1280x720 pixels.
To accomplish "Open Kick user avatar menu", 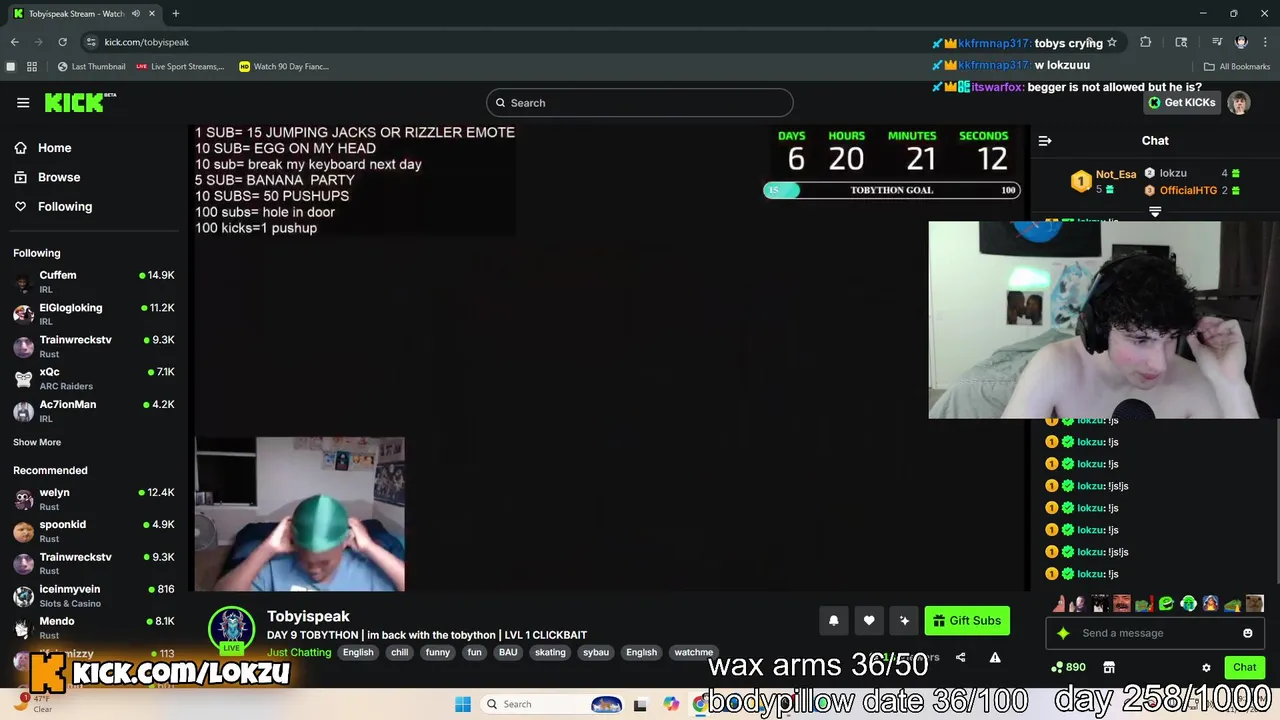I will click(x=1239, y=103).
